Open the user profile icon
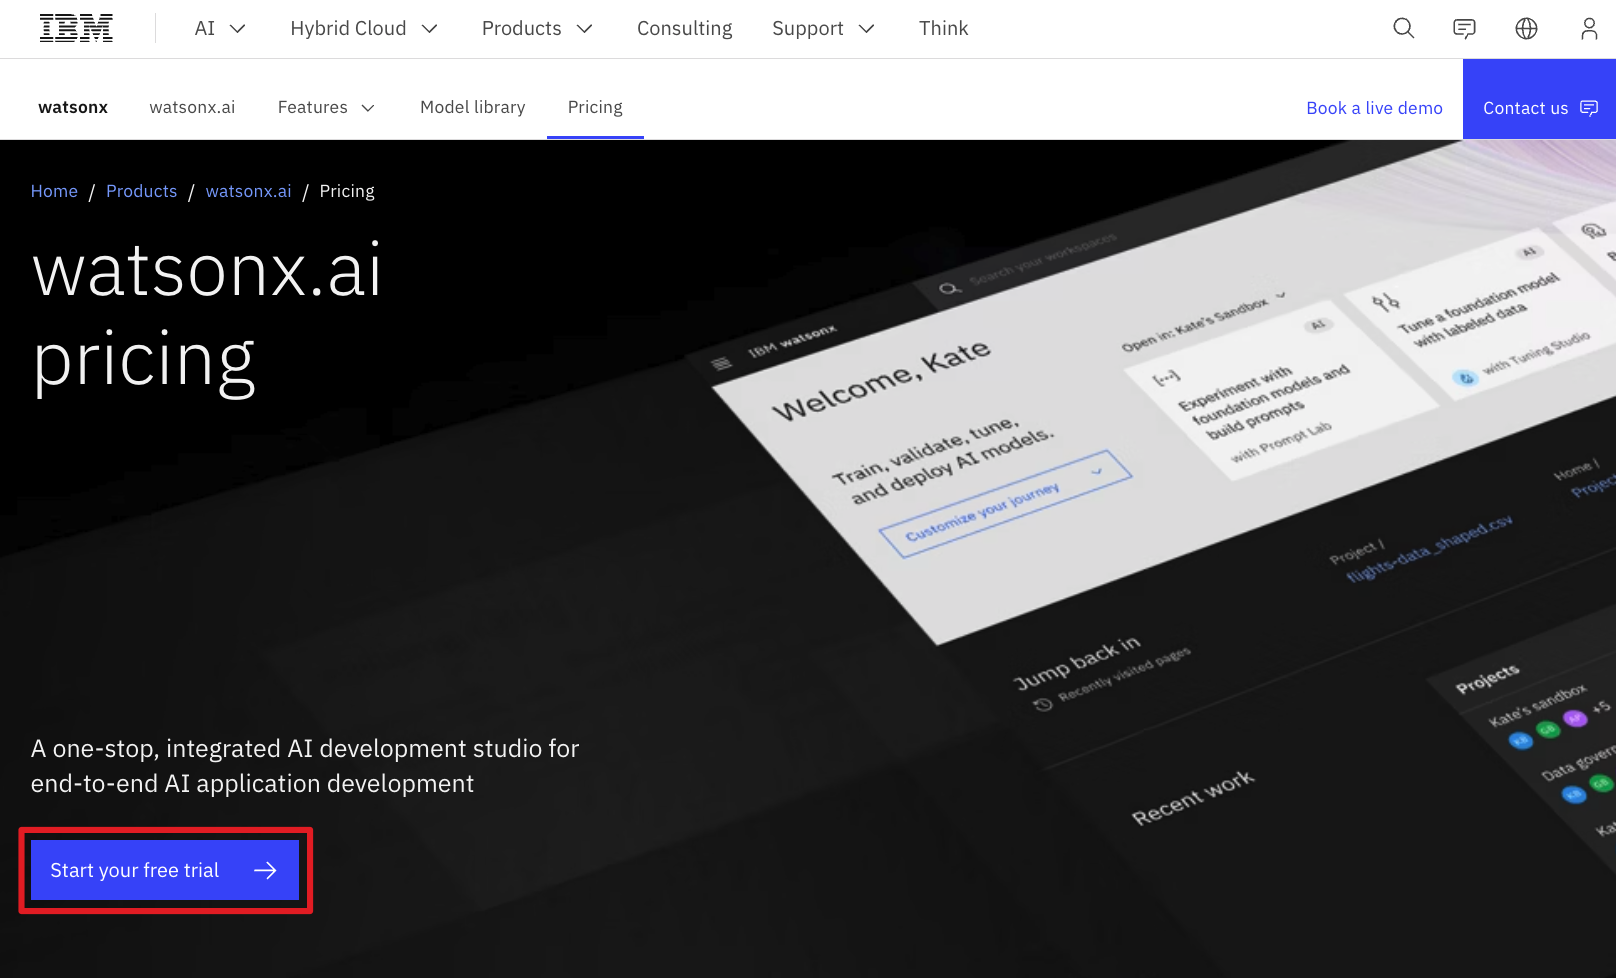The height and width of the screenshot is (978, 1616). click(x=1588, y=28)
